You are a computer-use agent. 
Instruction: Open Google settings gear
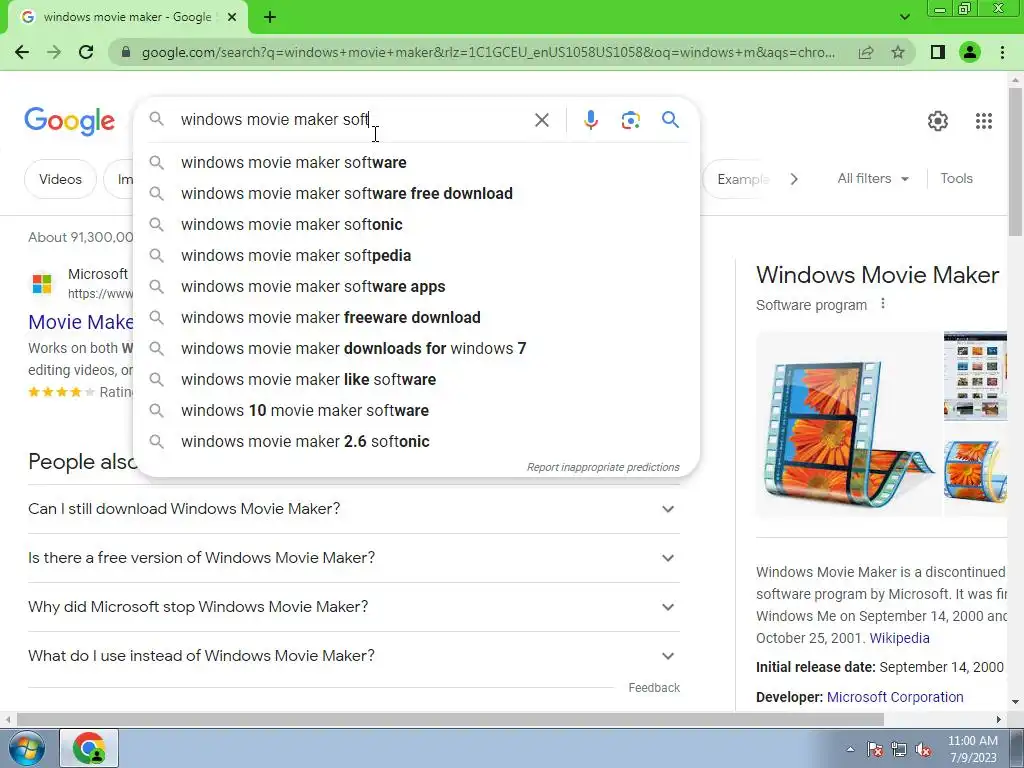(x=938, y=121)
